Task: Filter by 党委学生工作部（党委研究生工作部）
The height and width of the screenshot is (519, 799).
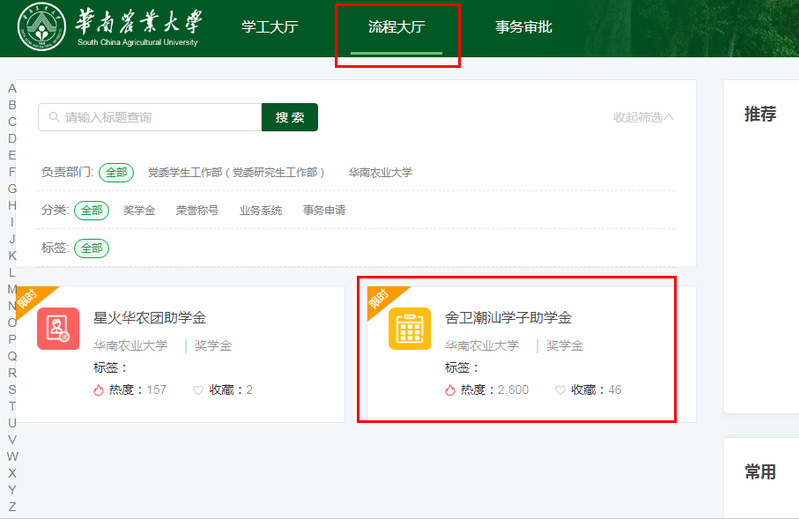Action: 236,173
